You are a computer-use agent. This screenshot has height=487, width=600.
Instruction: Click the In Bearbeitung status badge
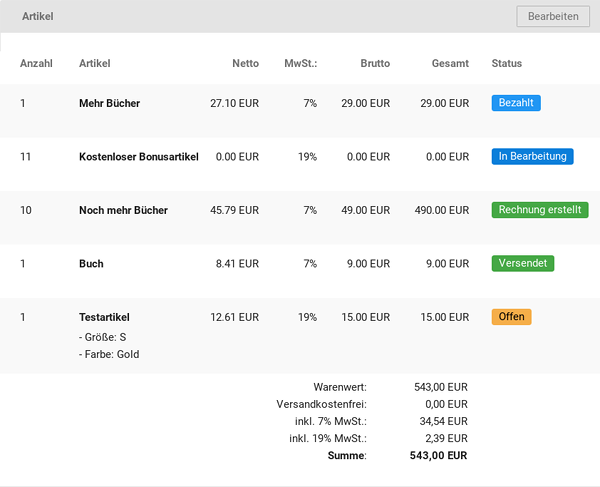(x=532, y=156)
